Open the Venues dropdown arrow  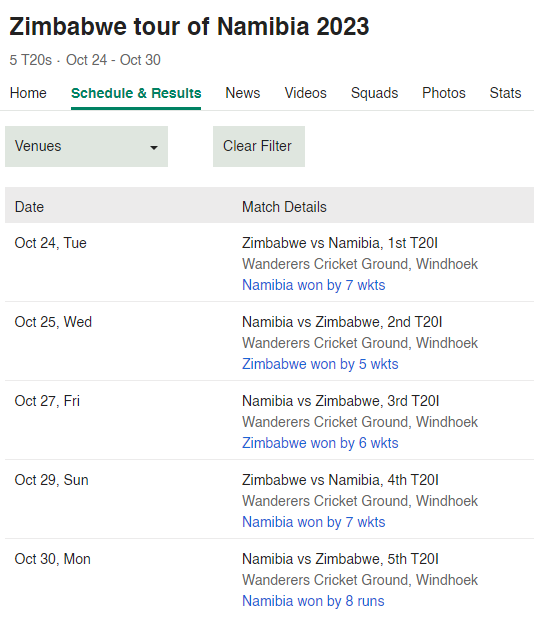(153, 147)
